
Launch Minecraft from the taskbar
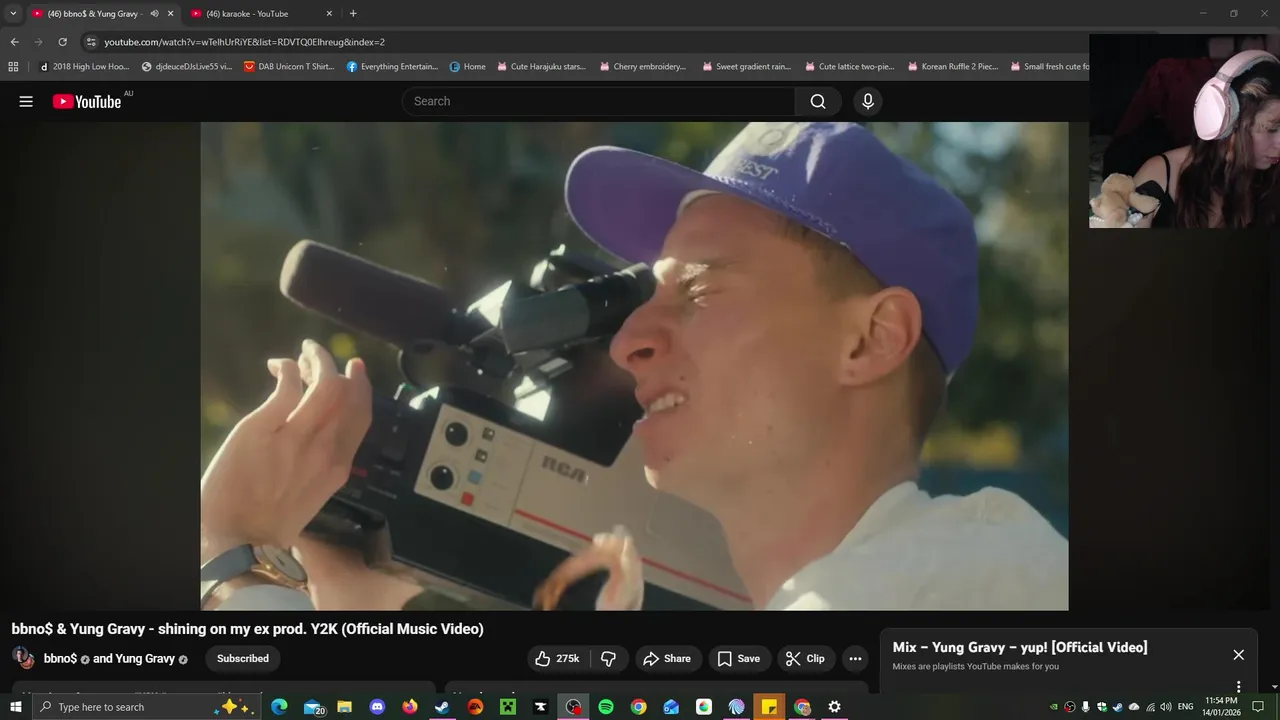[507, 707]
